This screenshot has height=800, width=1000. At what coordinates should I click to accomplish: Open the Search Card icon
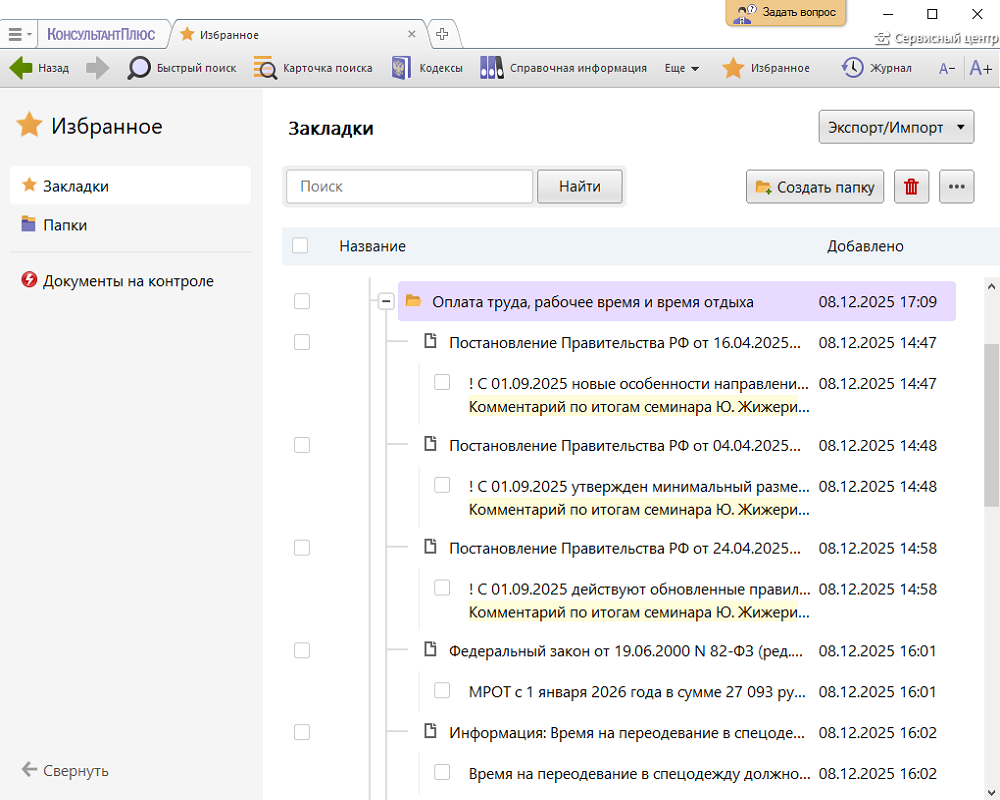[265, 68]
